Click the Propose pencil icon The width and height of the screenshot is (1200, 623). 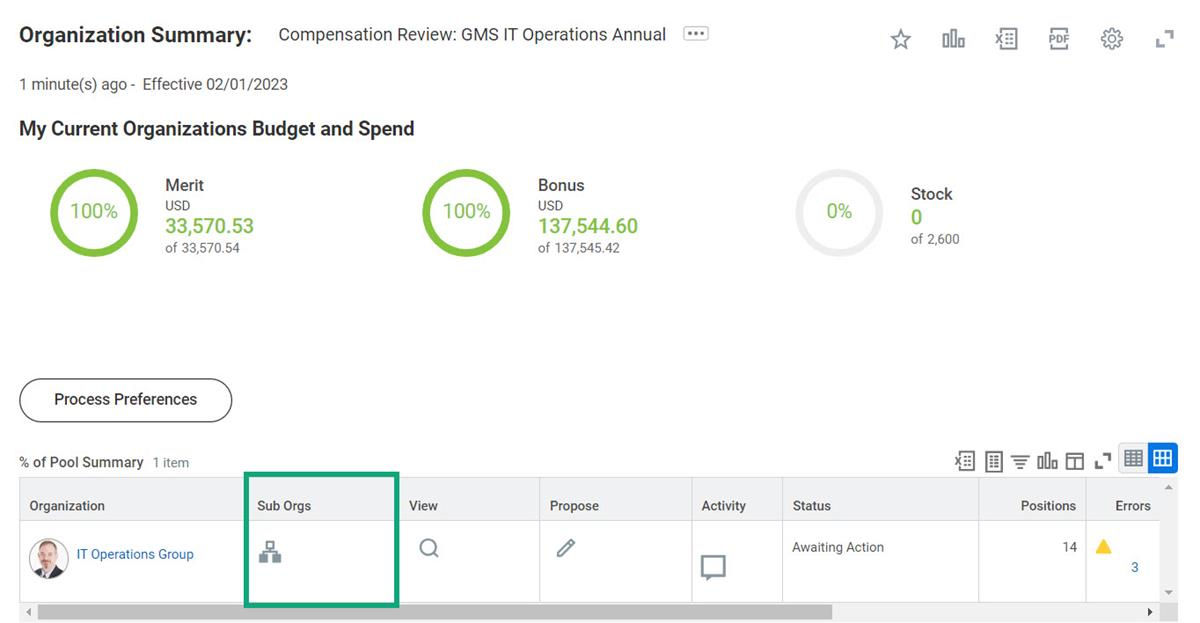click(x=566, y=547)
